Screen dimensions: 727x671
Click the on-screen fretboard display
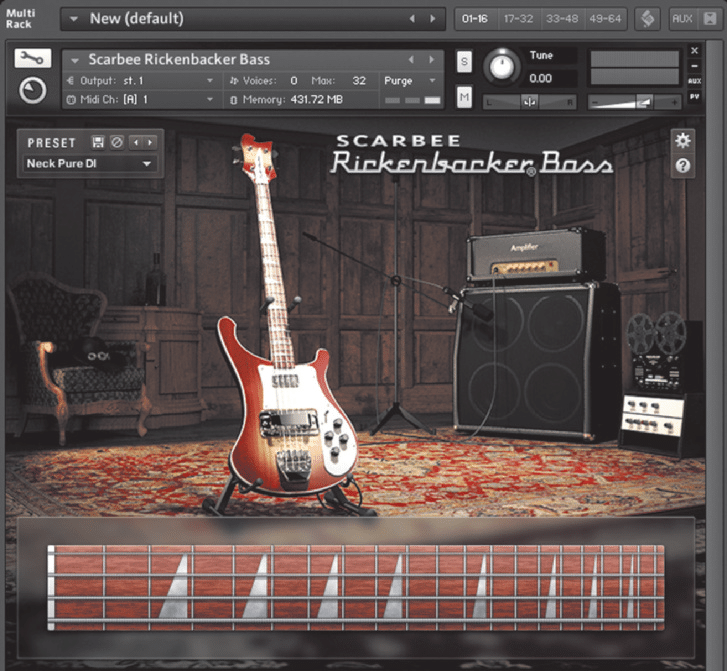point(356,588)
